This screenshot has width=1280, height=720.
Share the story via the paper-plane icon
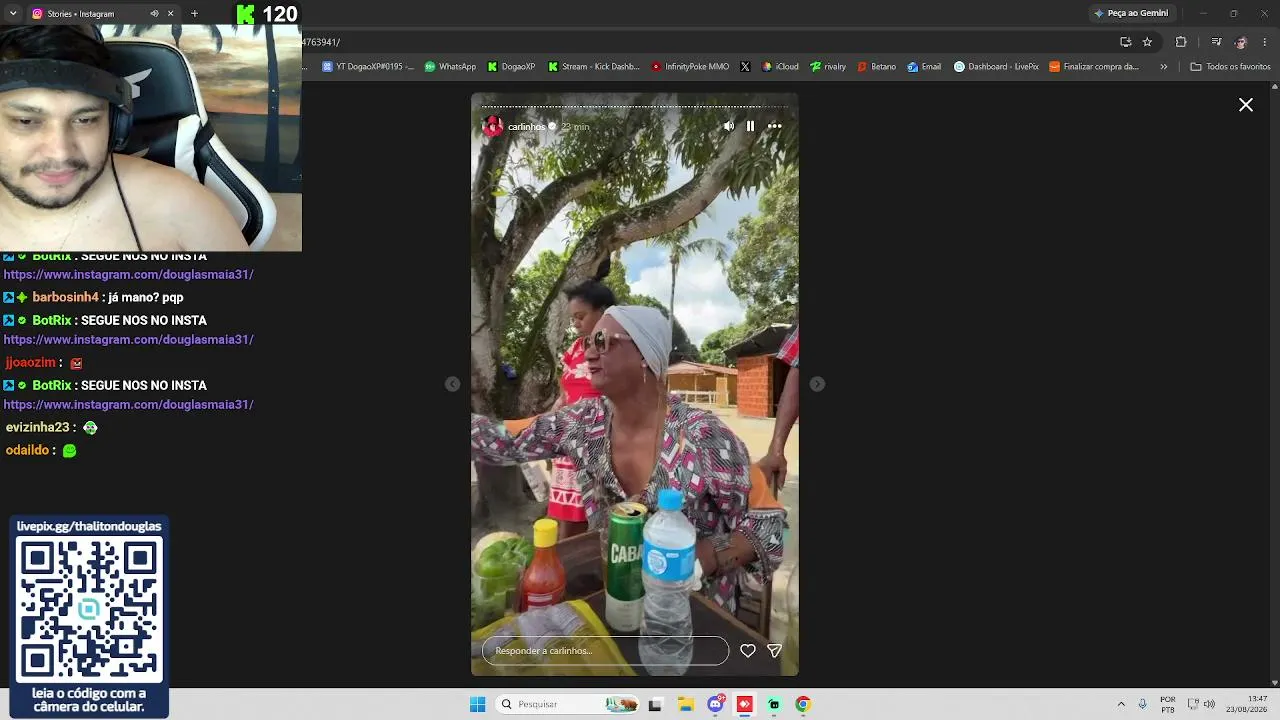(774, 651)
